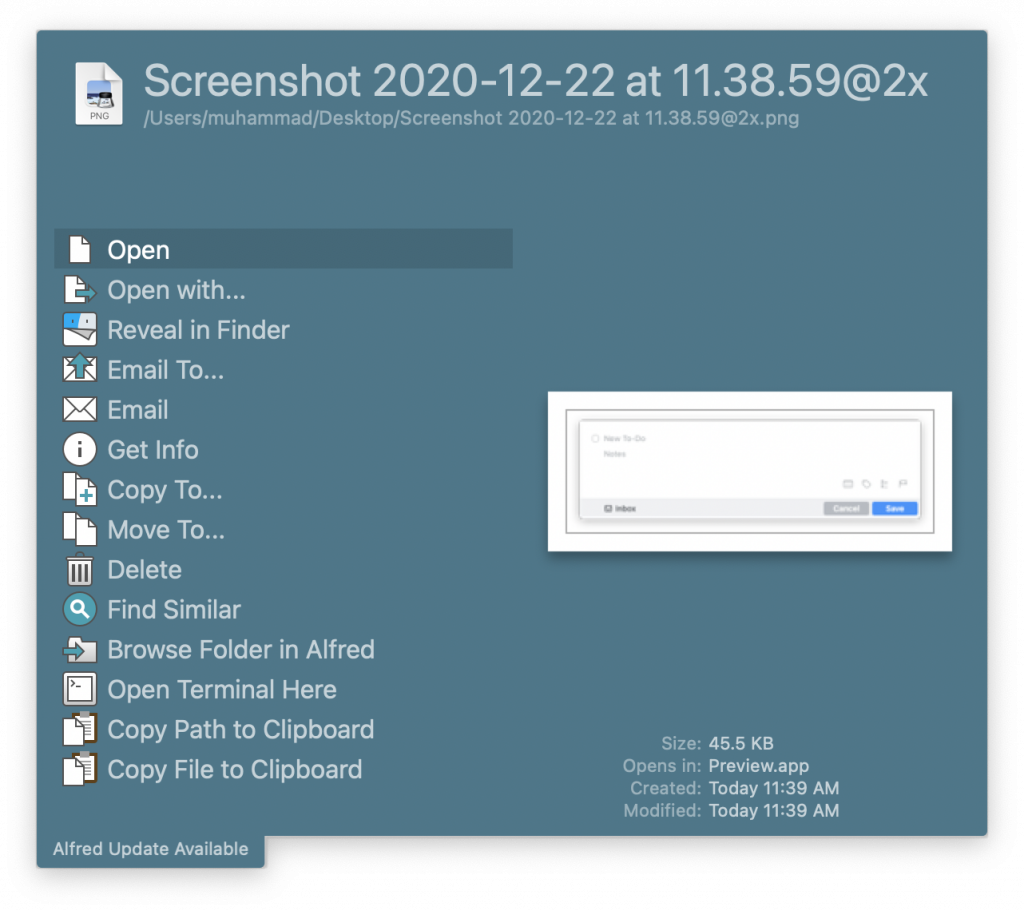This screenshot has width=1024, height=911.
Task: Click the Size 45.5 KB value
Action: (x=741, y=743)
